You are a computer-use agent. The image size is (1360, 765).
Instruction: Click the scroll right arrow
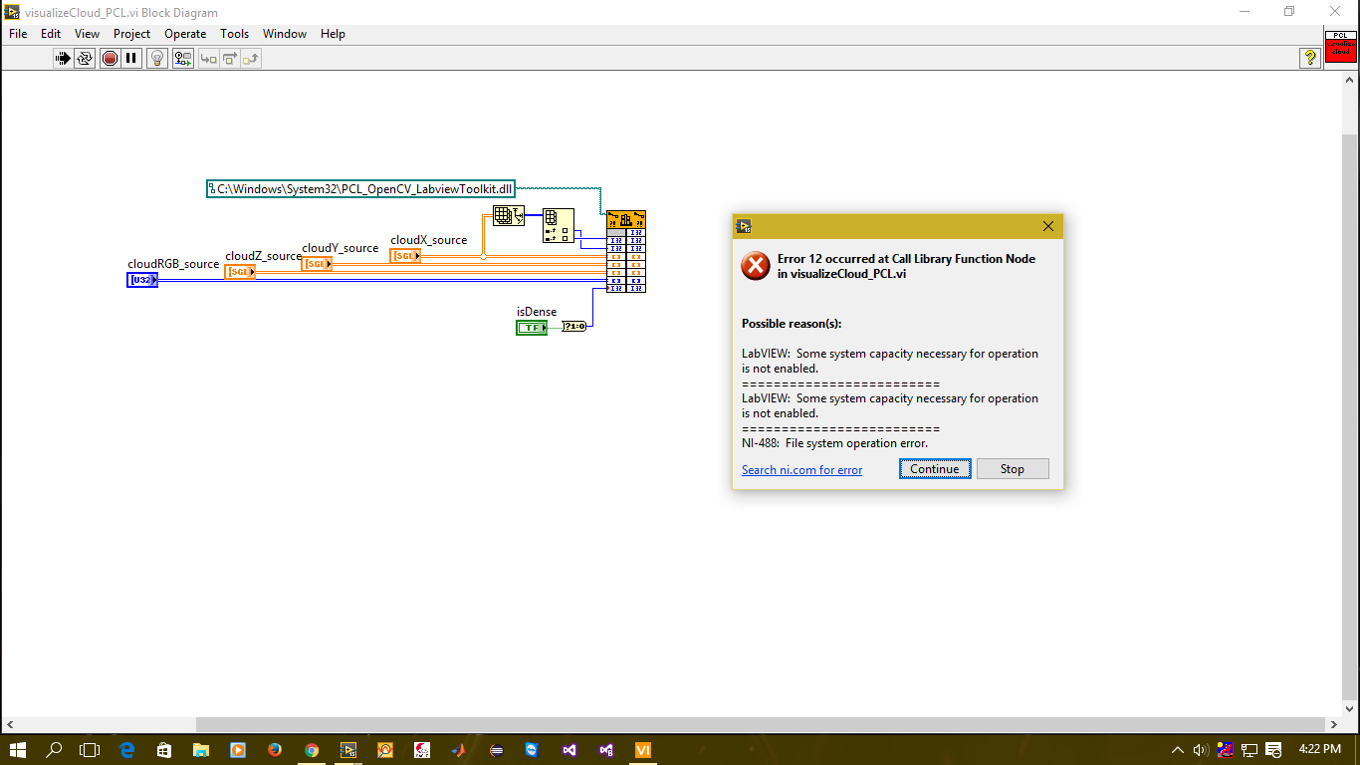[x=1334, y=724]
